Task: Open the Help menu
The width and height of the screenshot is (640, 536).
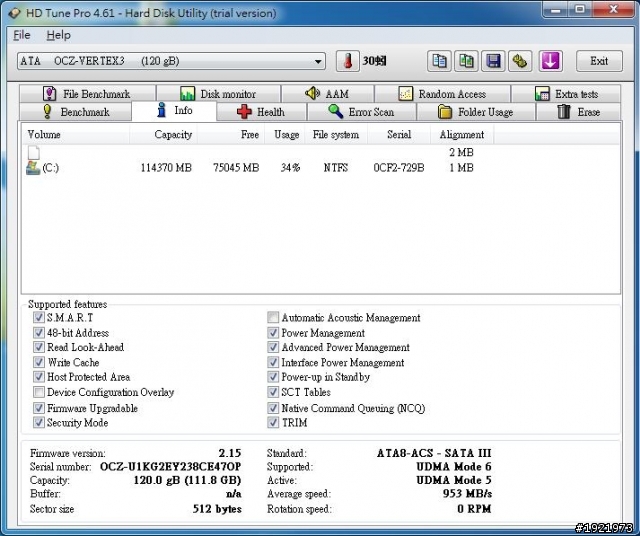Action: point(58,35)
